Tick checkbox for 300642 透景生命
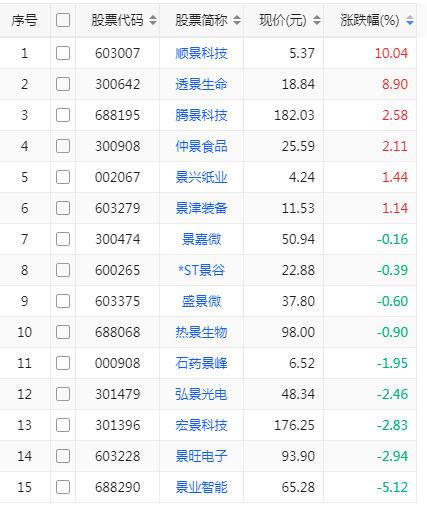Screen dimensions: 427x510 63,84
